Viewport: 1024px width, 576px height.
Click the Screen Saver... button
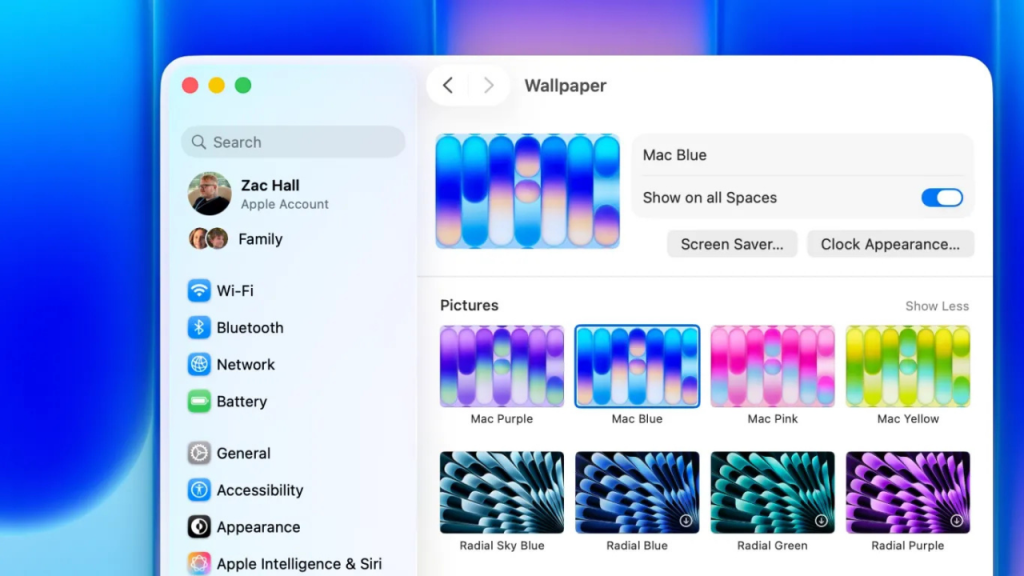click(732, 244)
